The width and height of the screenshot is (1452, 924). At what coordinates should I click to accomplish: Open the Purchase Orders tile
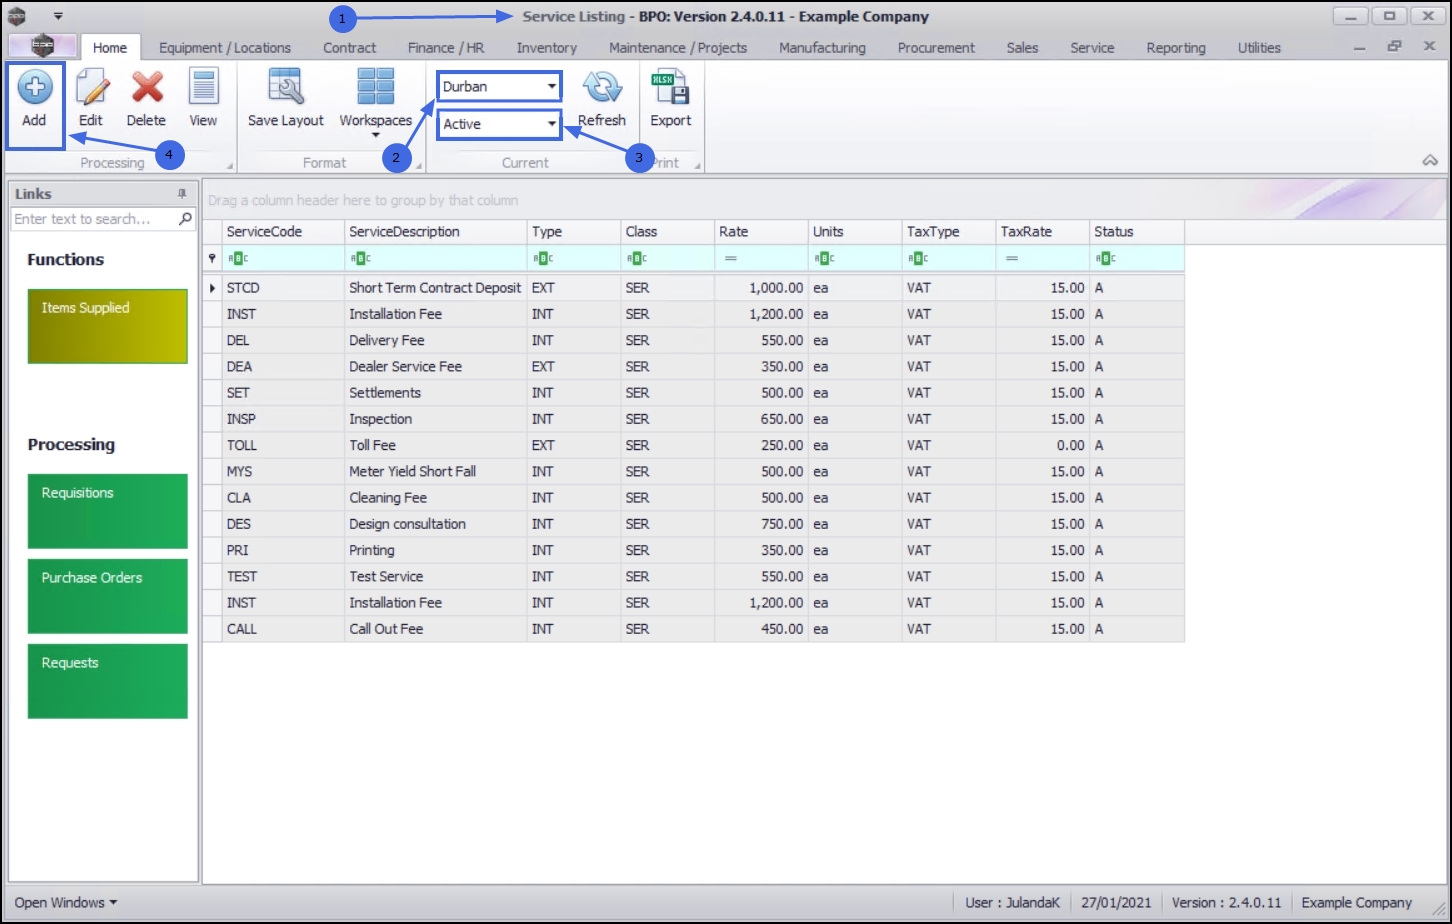pyautogui.click(x=108, y=596)
